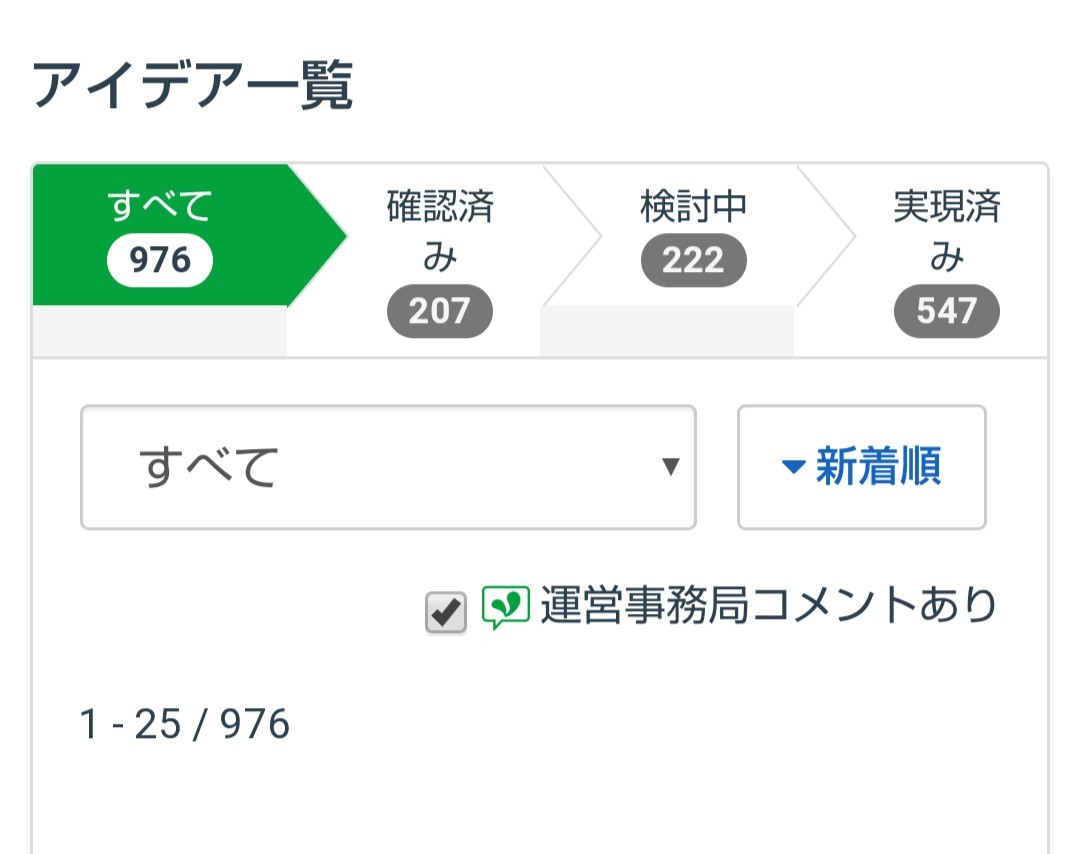This screenshot has height=854, width=1080.
Task: Click the "1 - 25 / 976" result count
Action: [185, 724]
